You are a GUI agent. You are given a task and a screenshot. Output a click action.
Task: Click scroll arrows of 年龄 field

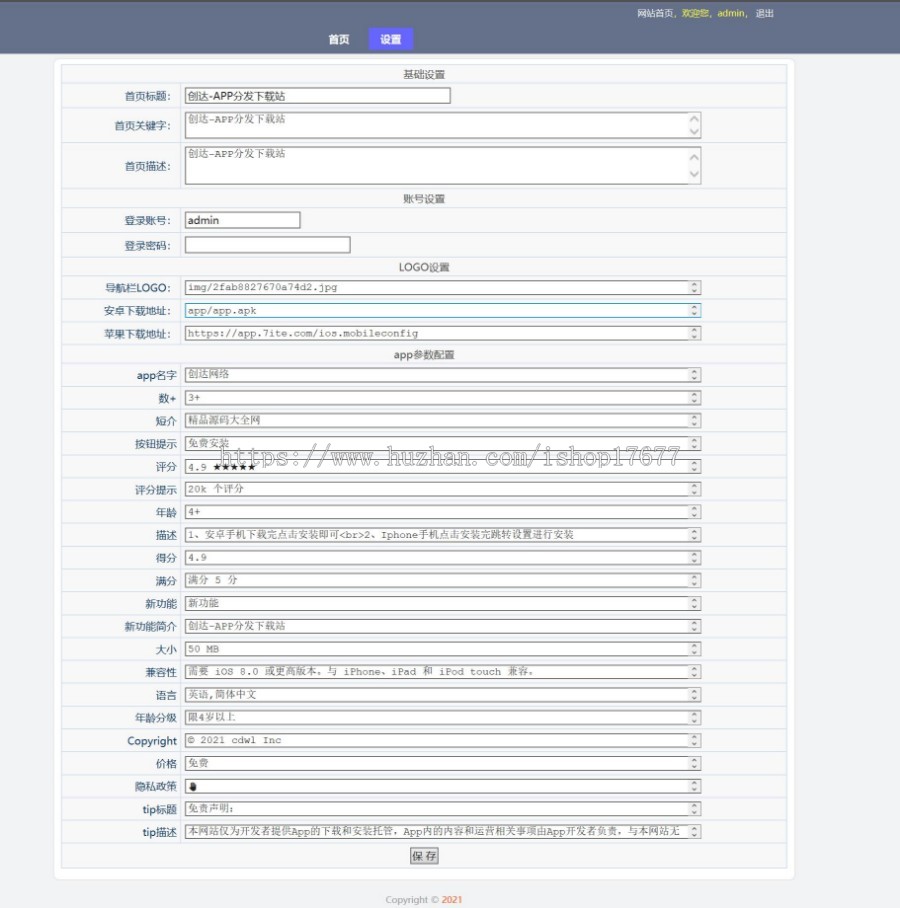click(694, 512)
